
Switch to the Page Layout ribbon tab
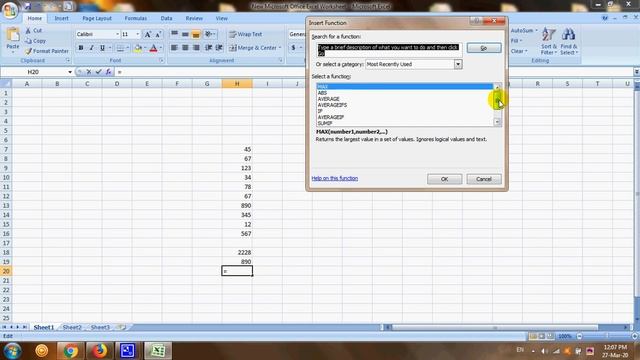click(97, 18)
